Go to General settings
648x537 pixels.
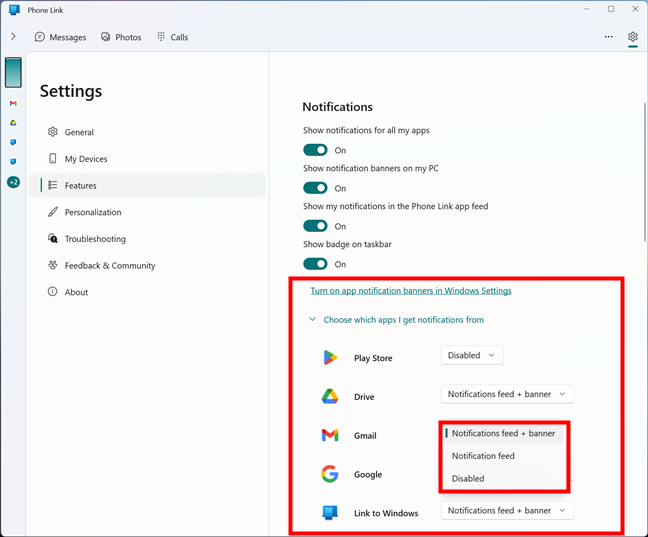[x=147, y=132]
